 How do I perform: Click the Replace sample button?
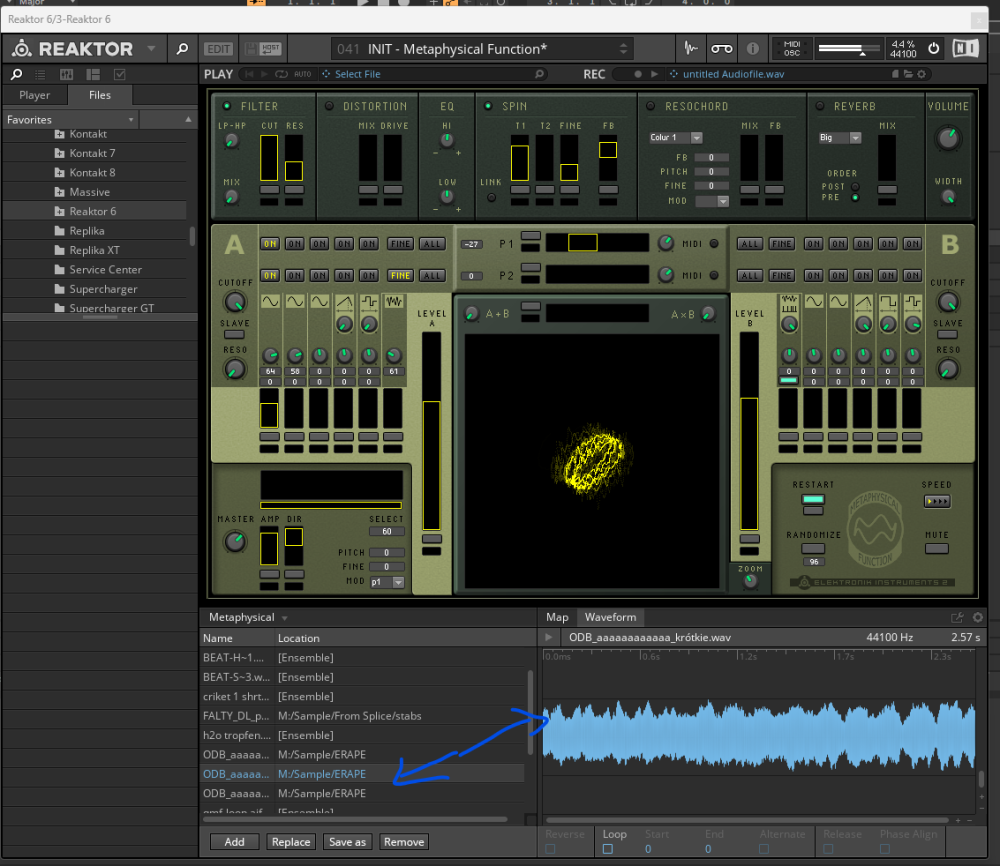(291, 842)
